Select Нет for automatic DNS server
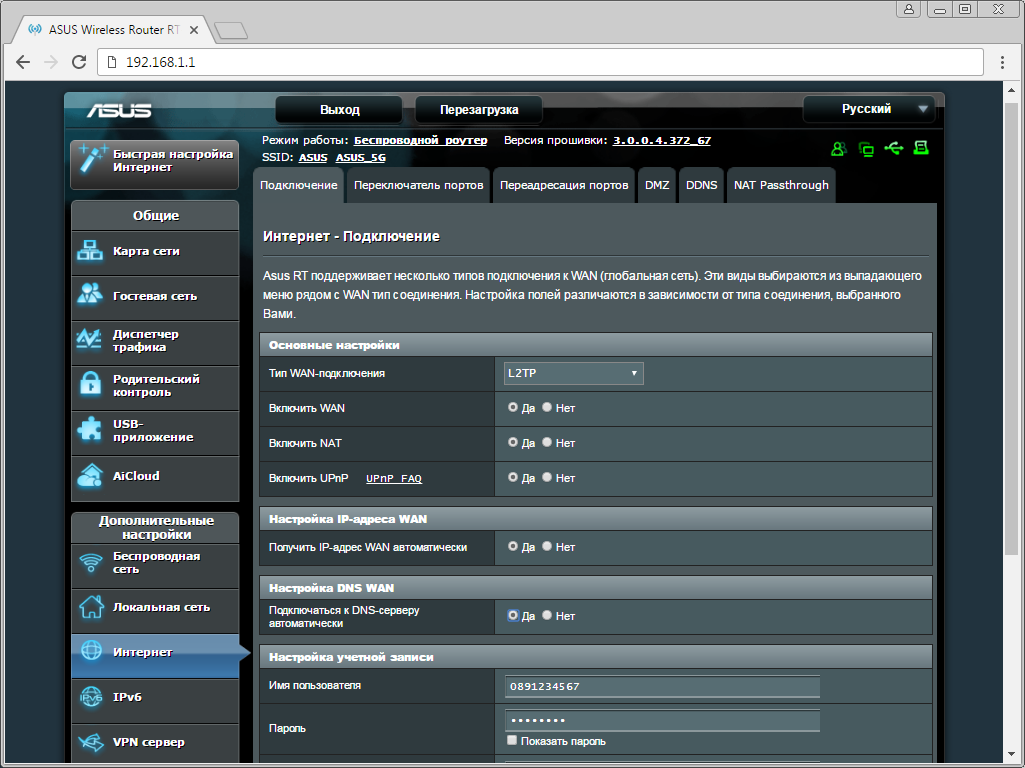Viewport: 1025px width, 768px height. point(547,616)
